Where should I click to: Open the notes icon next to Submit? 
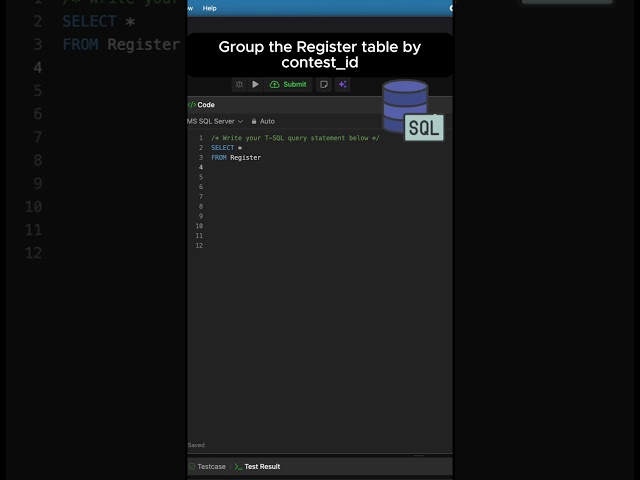pos(324,84)
